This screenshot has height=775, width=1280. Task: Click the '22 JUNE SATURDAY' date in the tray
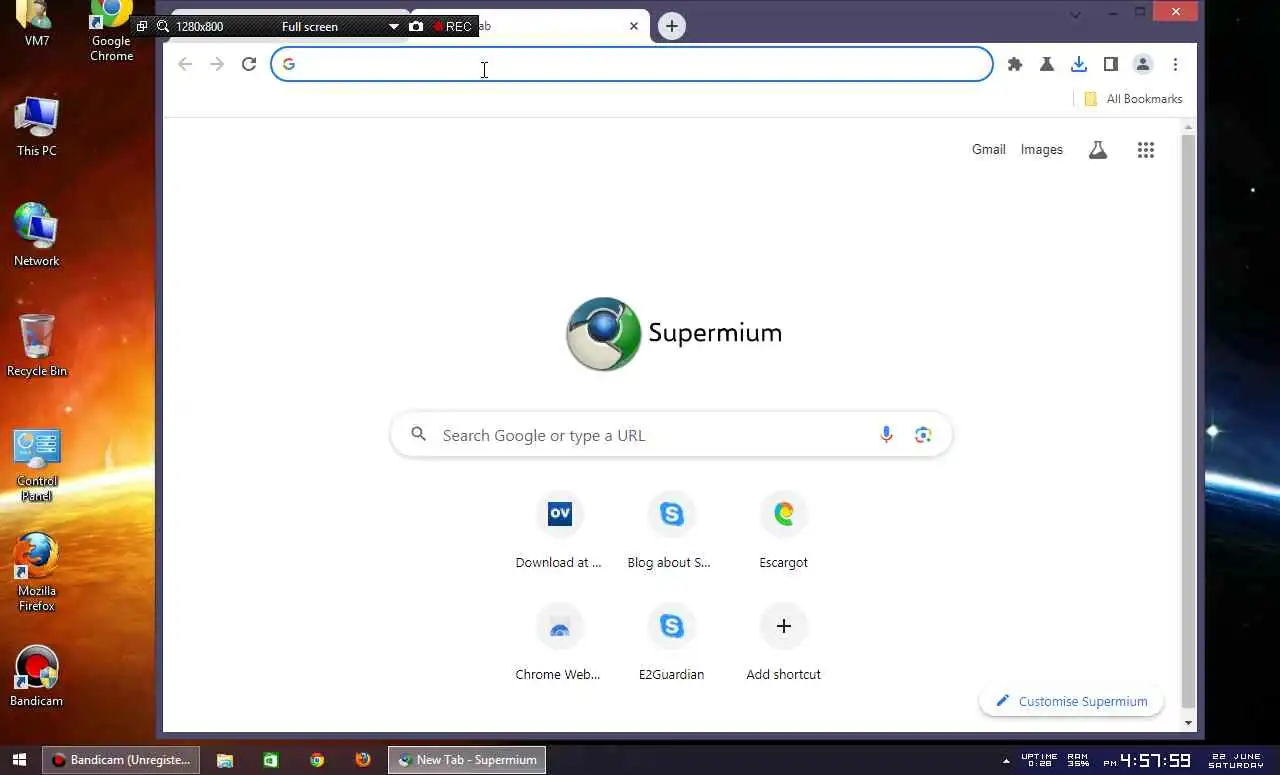[x=1236, y=760]
